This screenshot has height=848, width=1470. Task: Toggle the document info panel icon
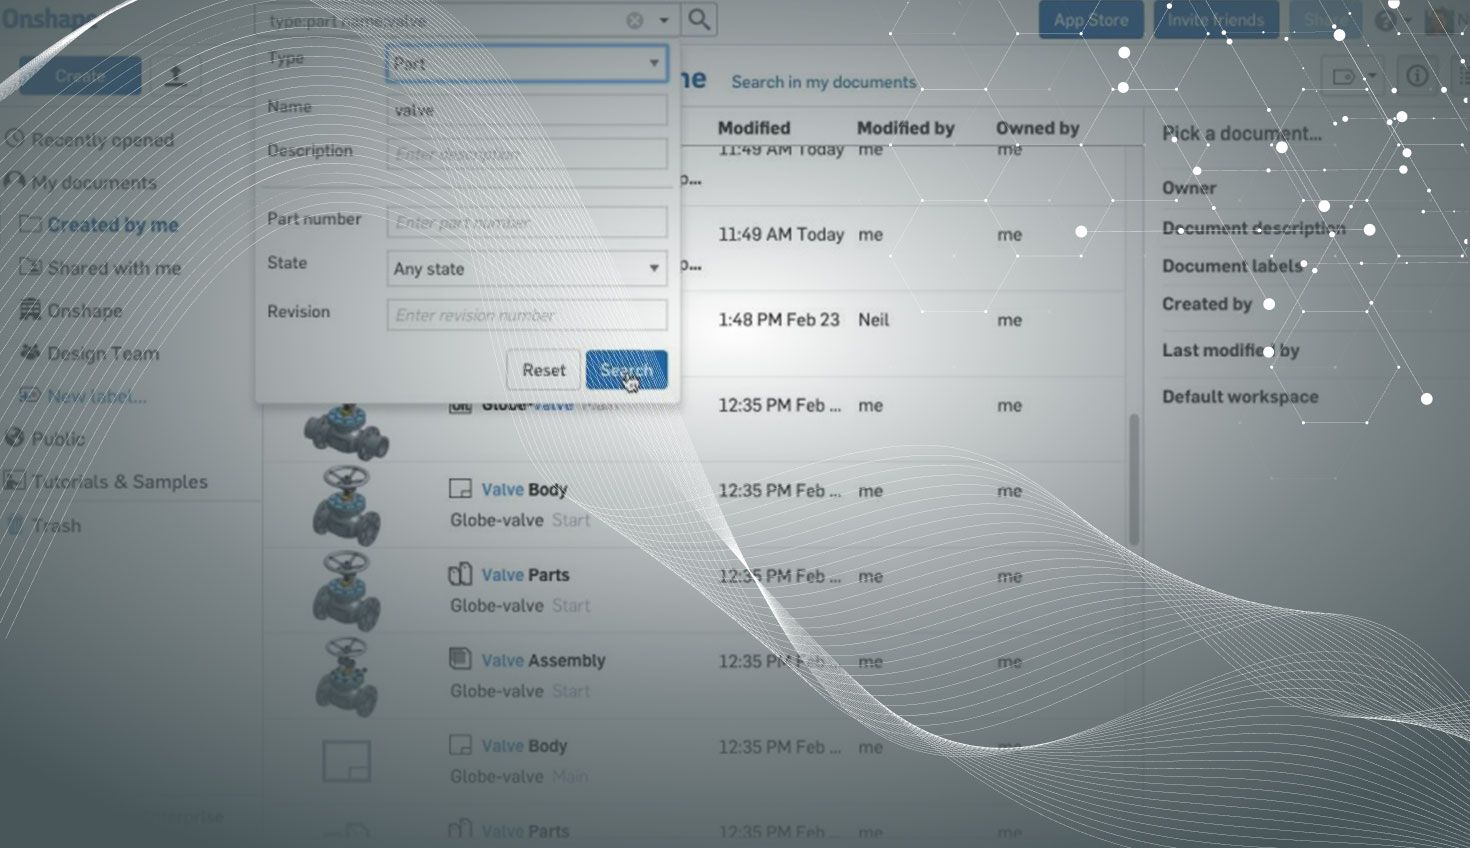click(x=1417, y=76)
